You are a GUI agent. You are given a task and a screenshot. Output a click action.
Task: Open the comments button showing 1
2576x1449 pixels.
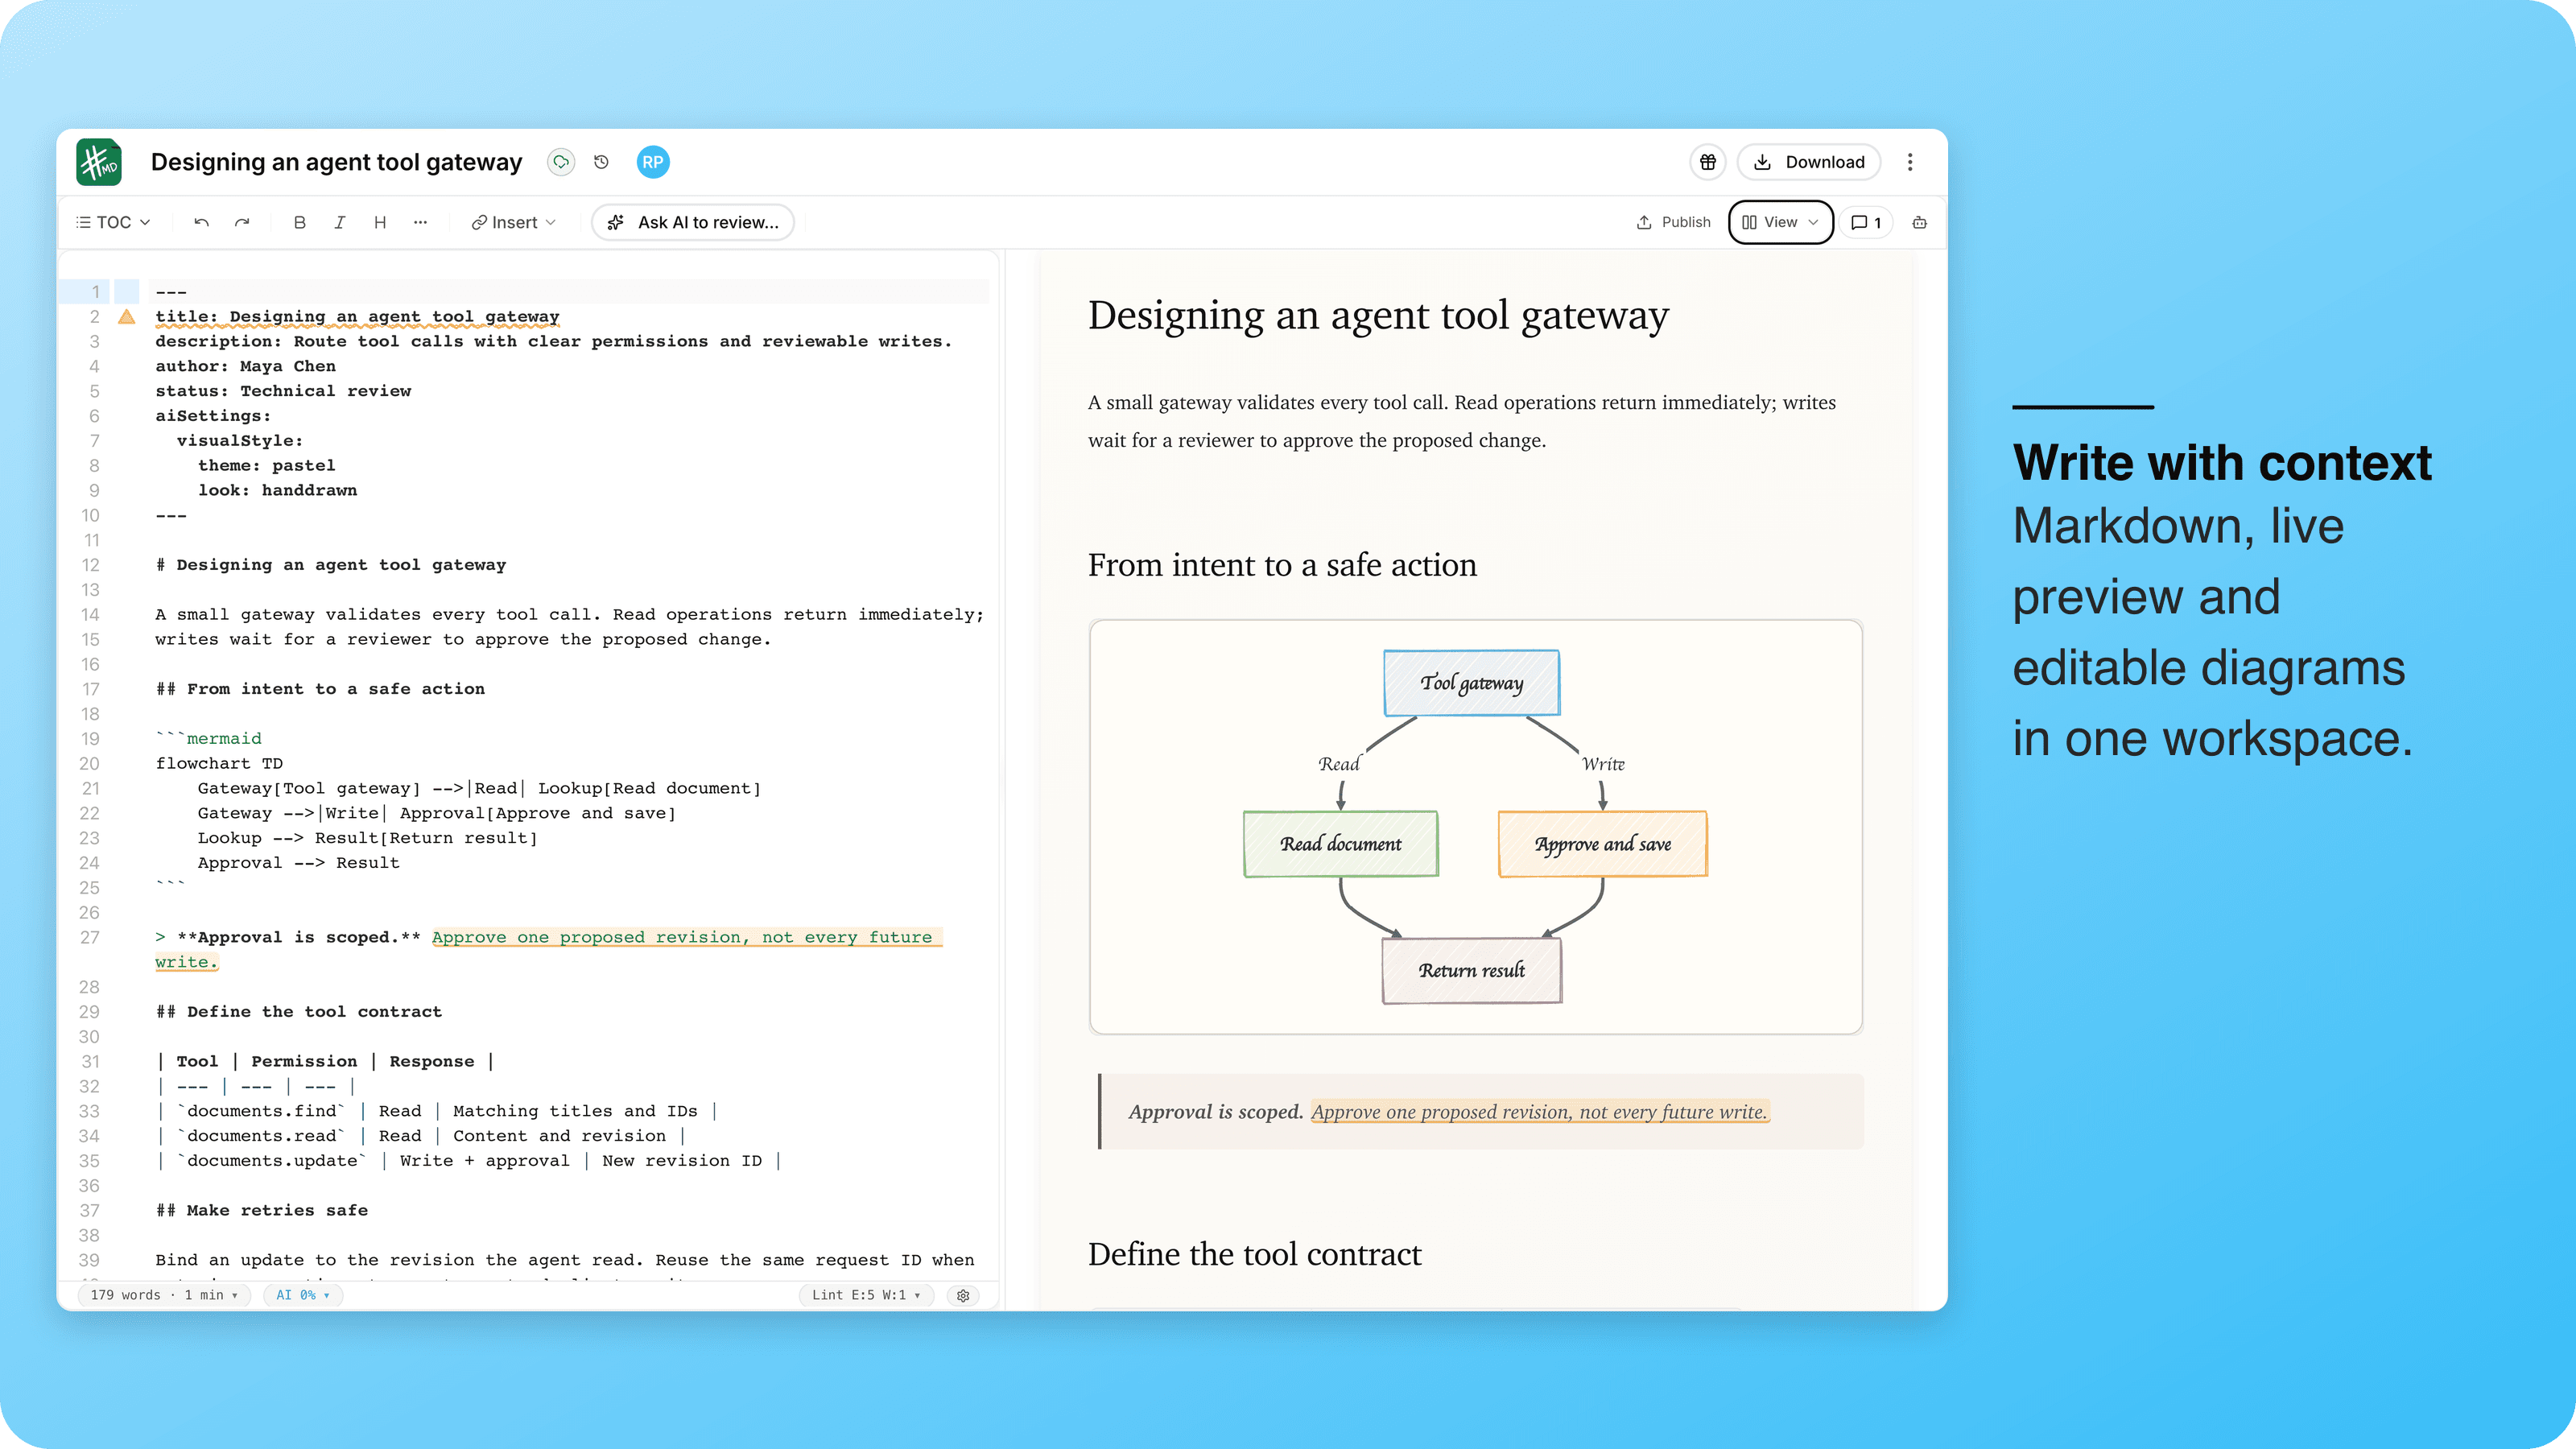tap(1866, 222)
